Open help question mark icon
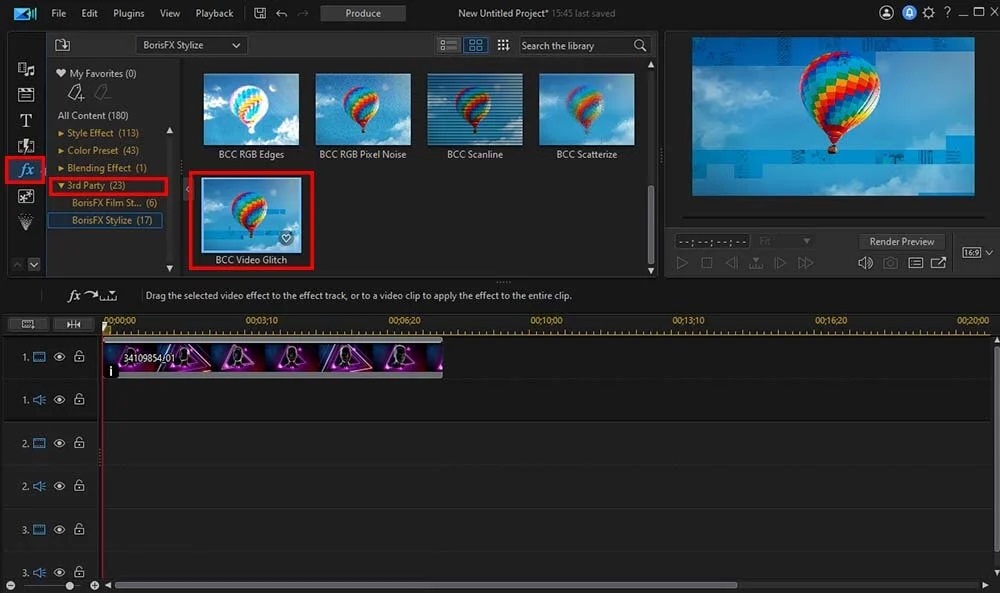The image size is (1000, 593). pyautogui.click(x=948, y=13)
